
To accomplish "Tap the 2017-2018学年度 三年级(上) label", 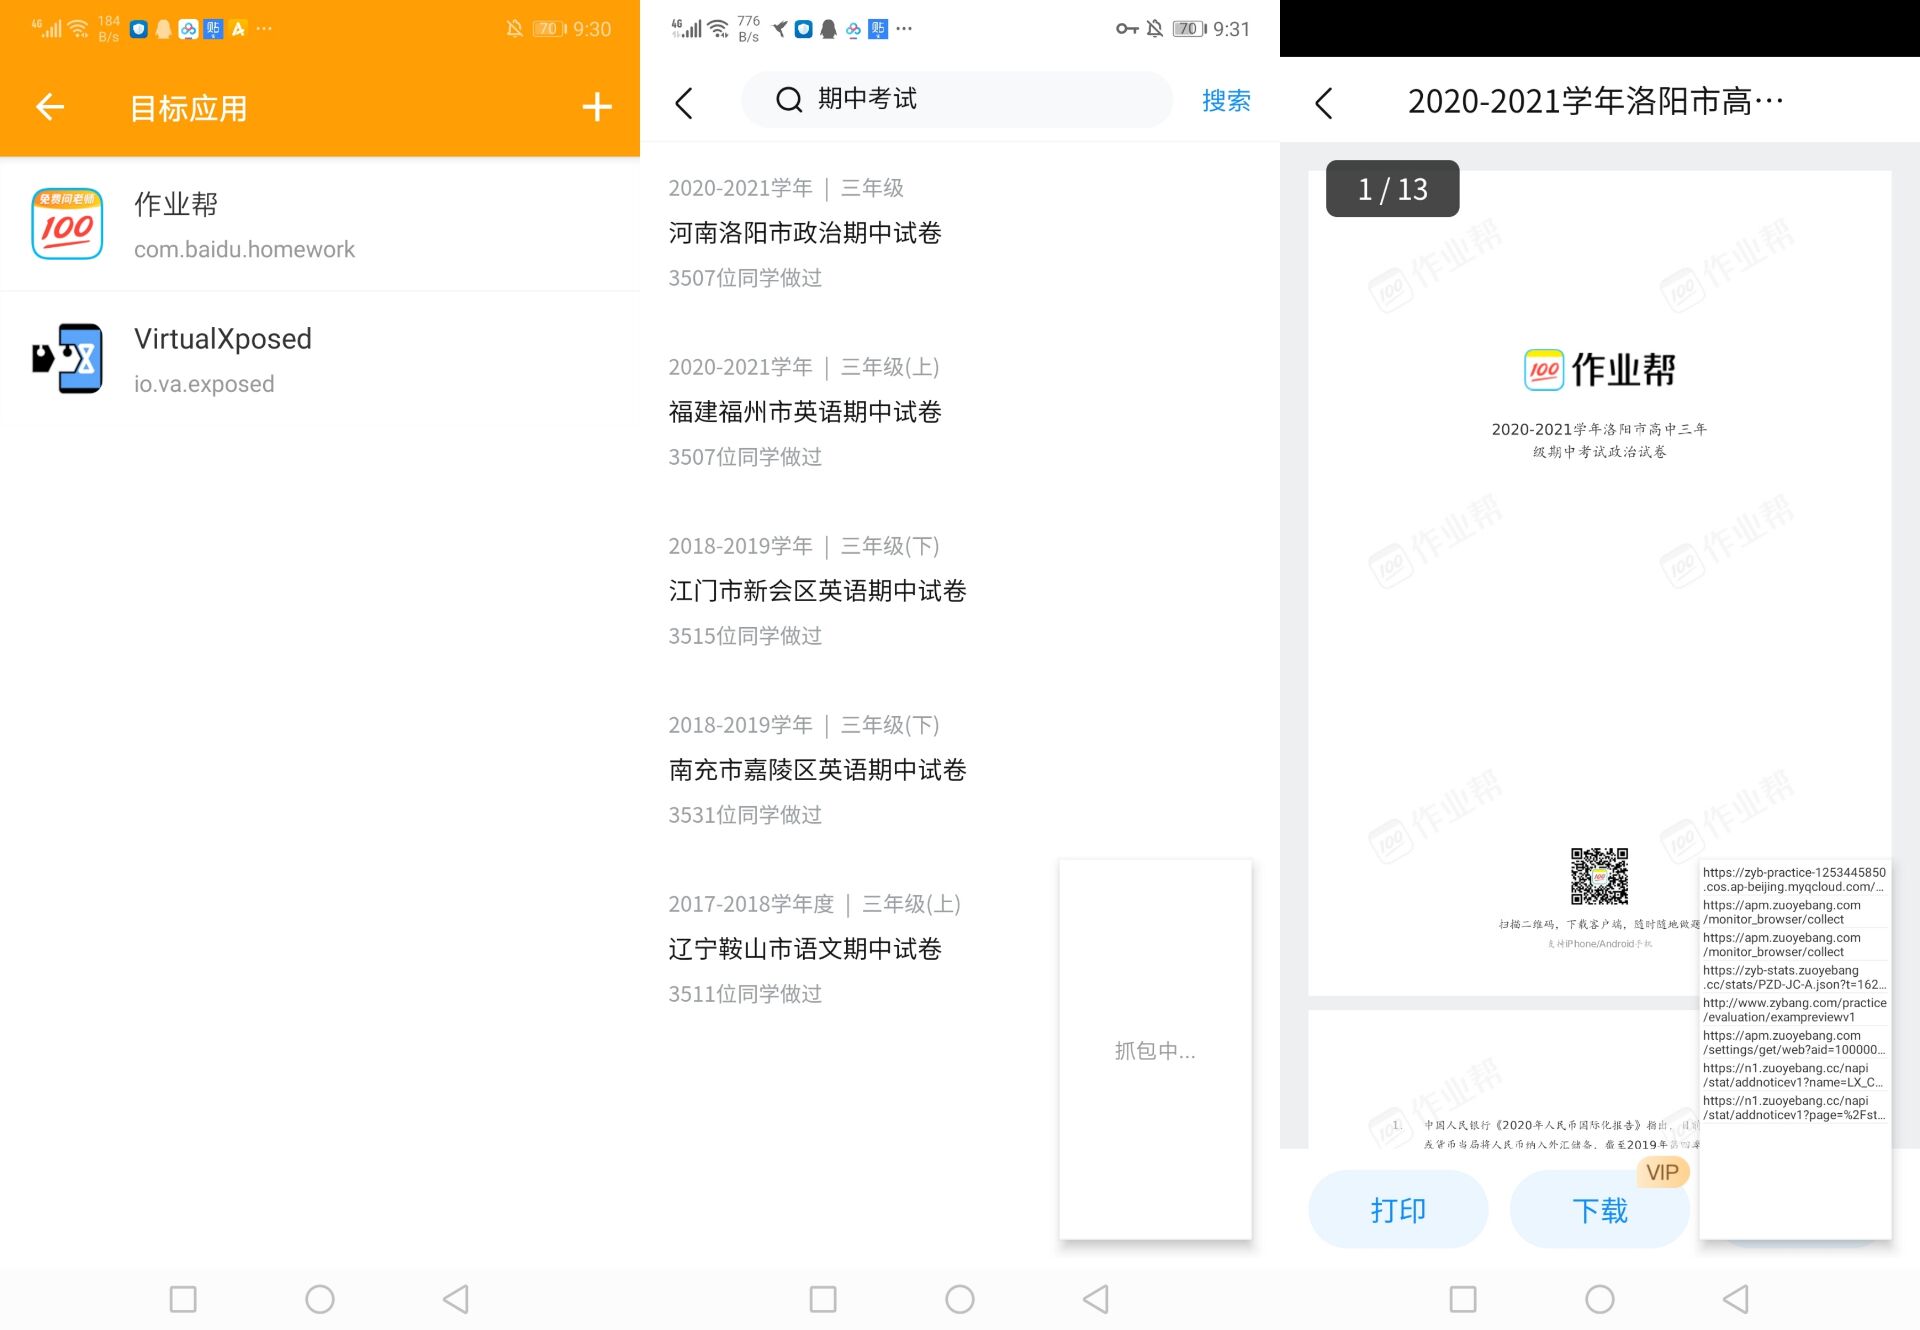I will point(814,904).
